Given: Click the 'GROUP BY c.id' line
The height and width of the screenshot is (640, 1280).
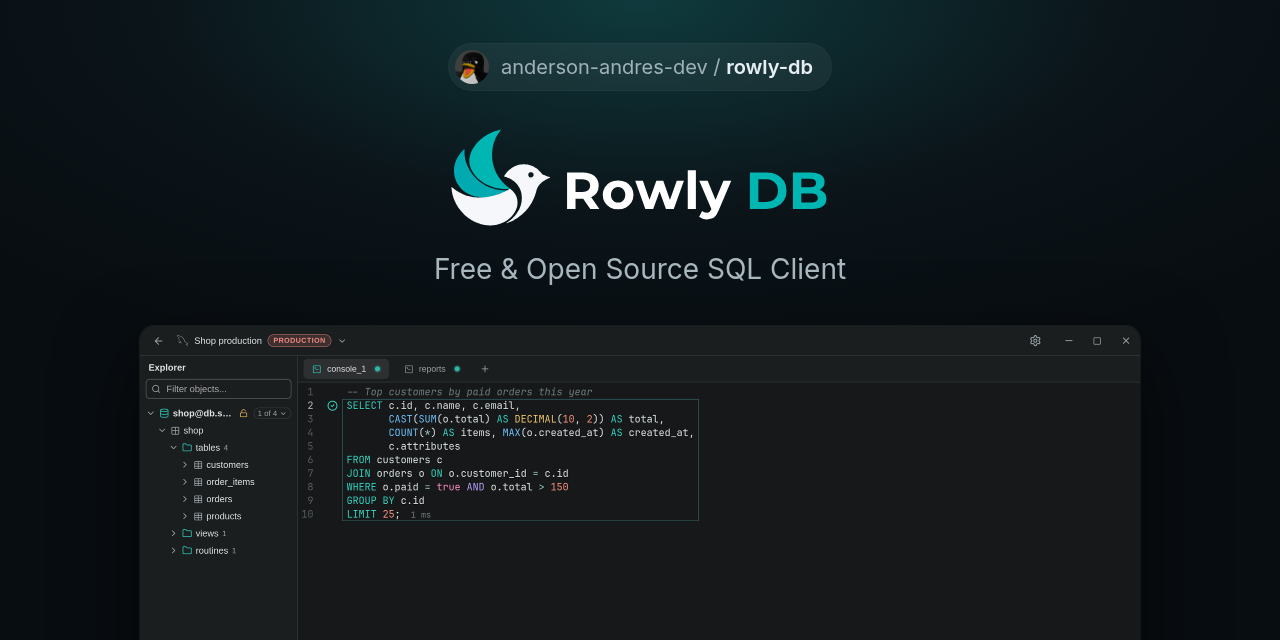Looking at the screenshot, I should click(385, 501).
